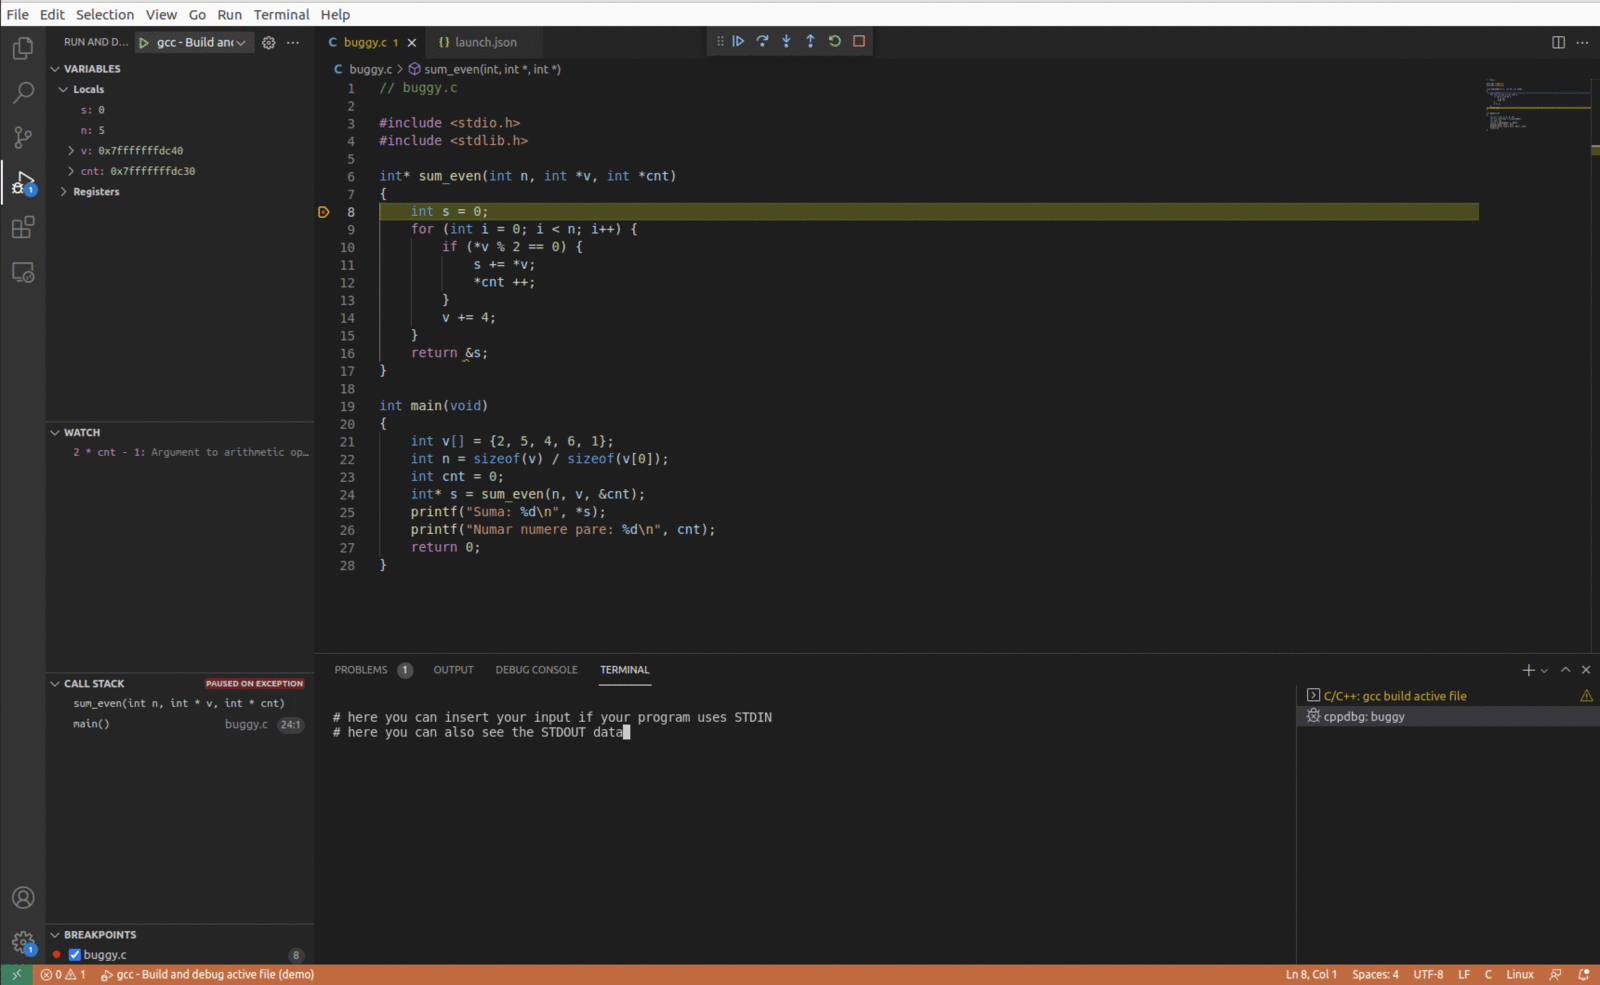Maximize the panel with the chevron toggle
Viewport: 1600px width, 985px height.
[x=1565, y=669]
